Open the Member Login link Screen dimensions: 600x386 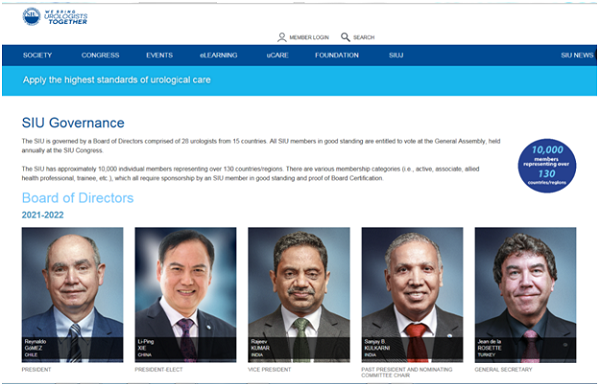click(x=309, y=37)
